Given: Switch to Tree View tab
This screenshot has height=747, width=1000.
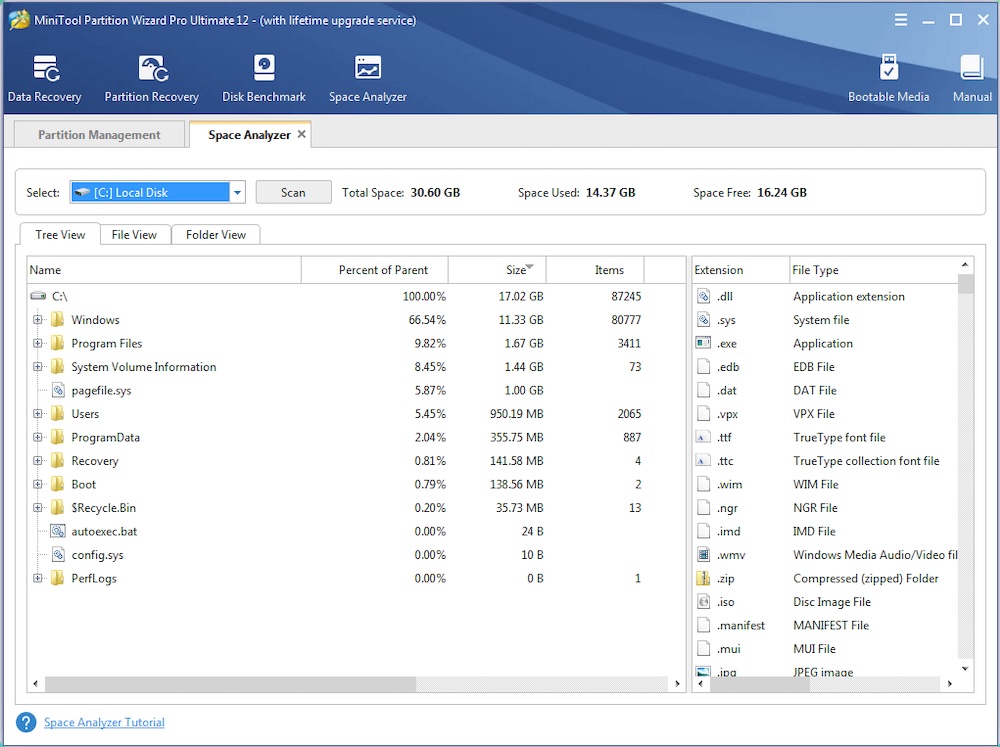Looking at the screenshot, I should pyautogui.click(x=60, y=235).
